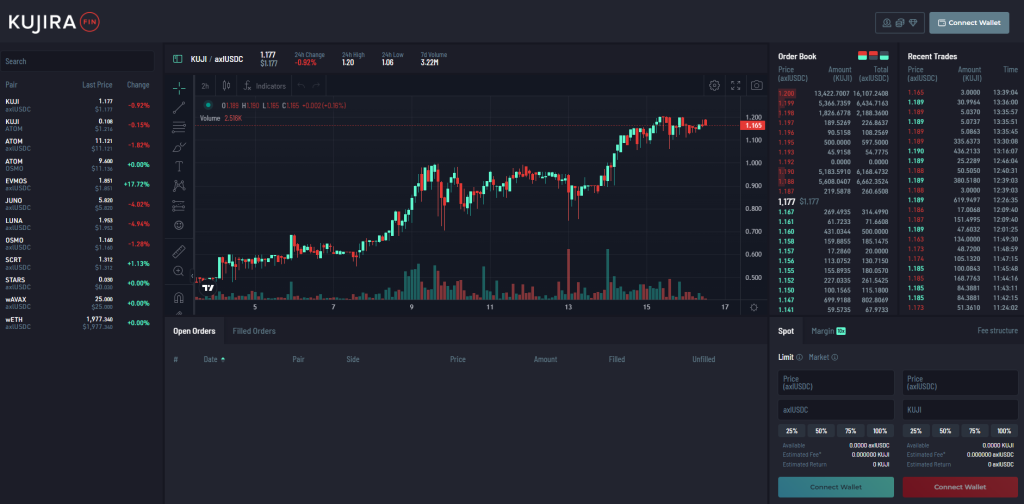This screenshot has width=1024, height=504.
Task: Open the chart patterns tool
Action: (178, 185)
